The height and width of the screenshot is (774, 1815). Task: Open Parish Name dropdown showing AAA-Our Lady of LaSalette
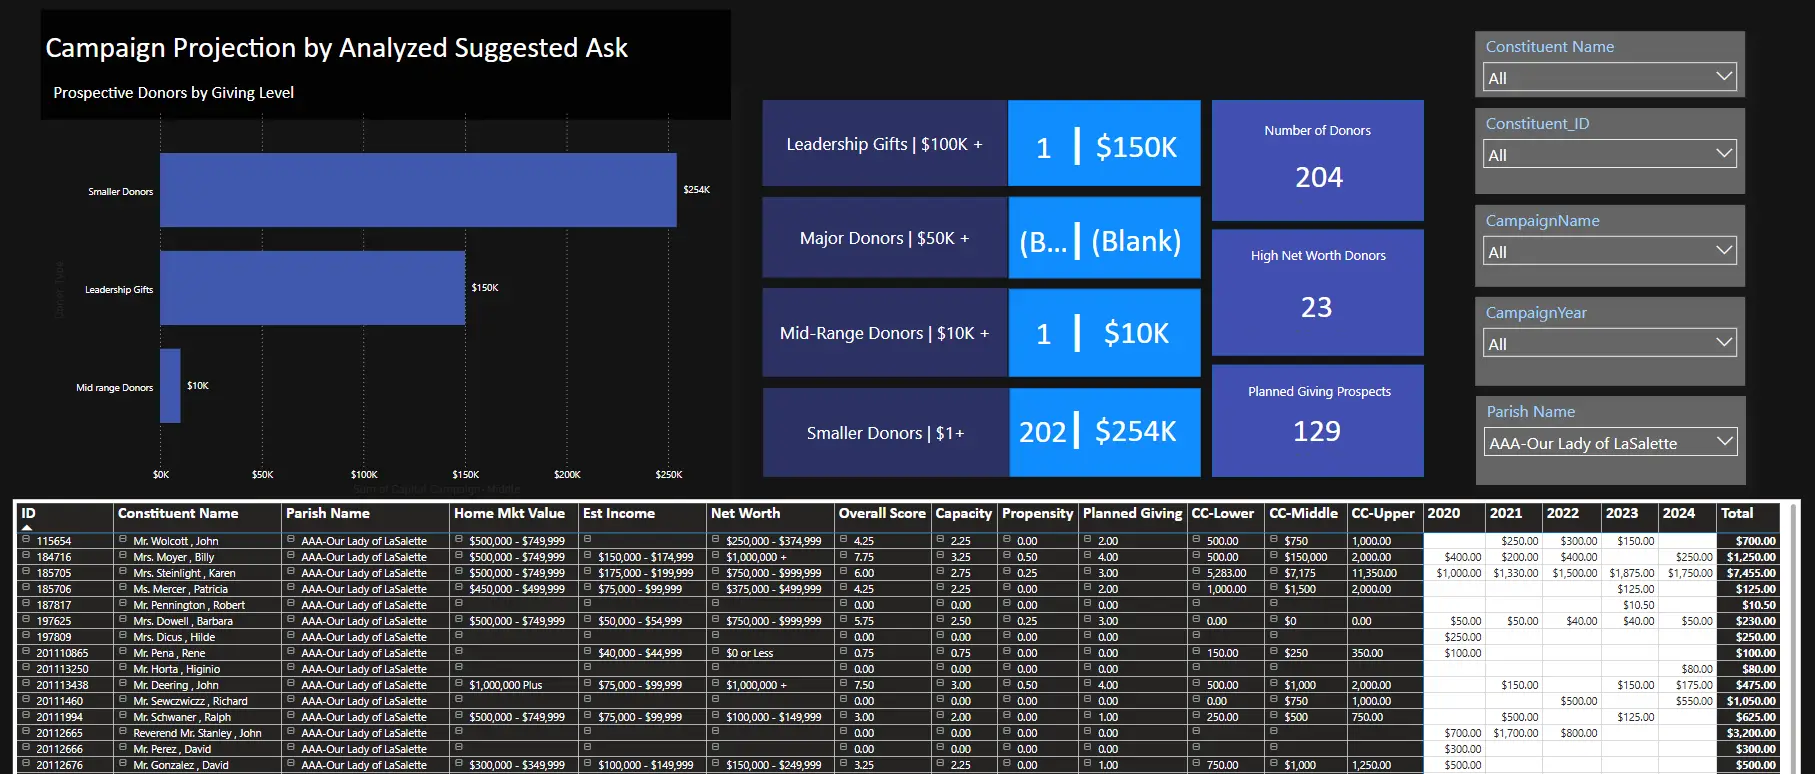click(x=1723, y=442)
